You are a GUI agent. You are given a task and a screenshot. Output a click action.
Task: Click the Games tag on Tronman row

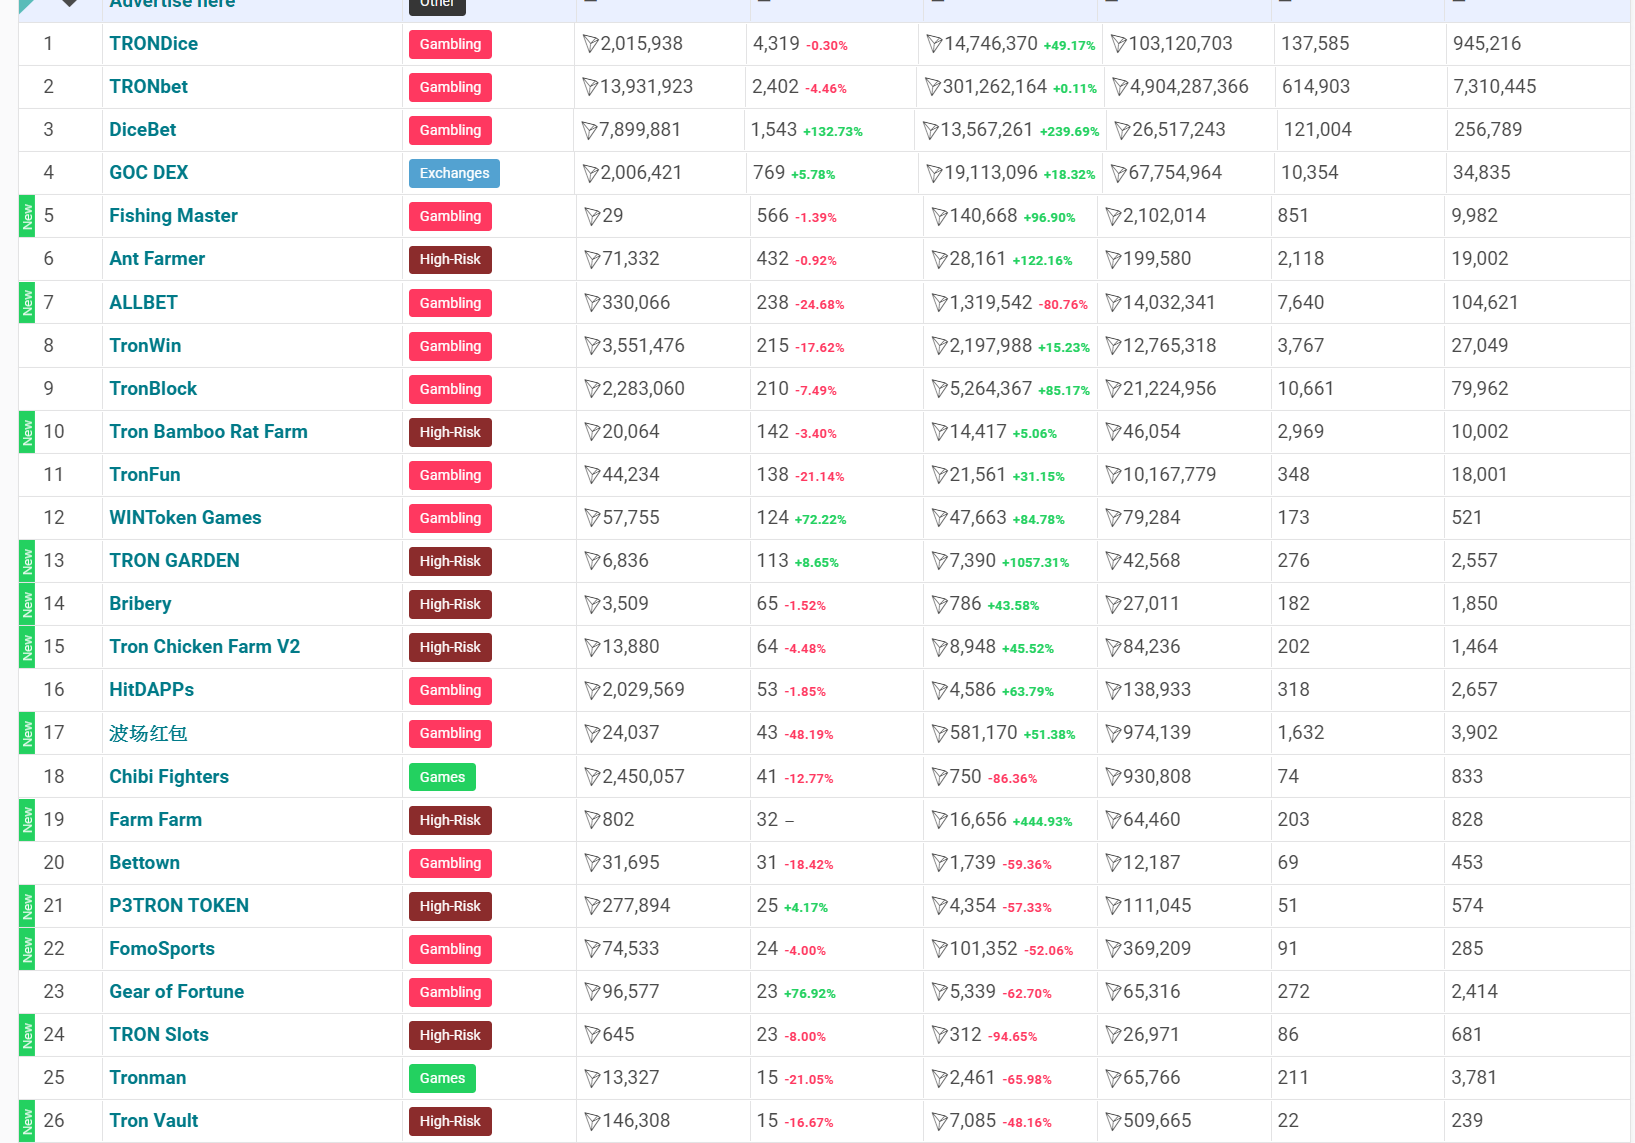coord(442,1078)
